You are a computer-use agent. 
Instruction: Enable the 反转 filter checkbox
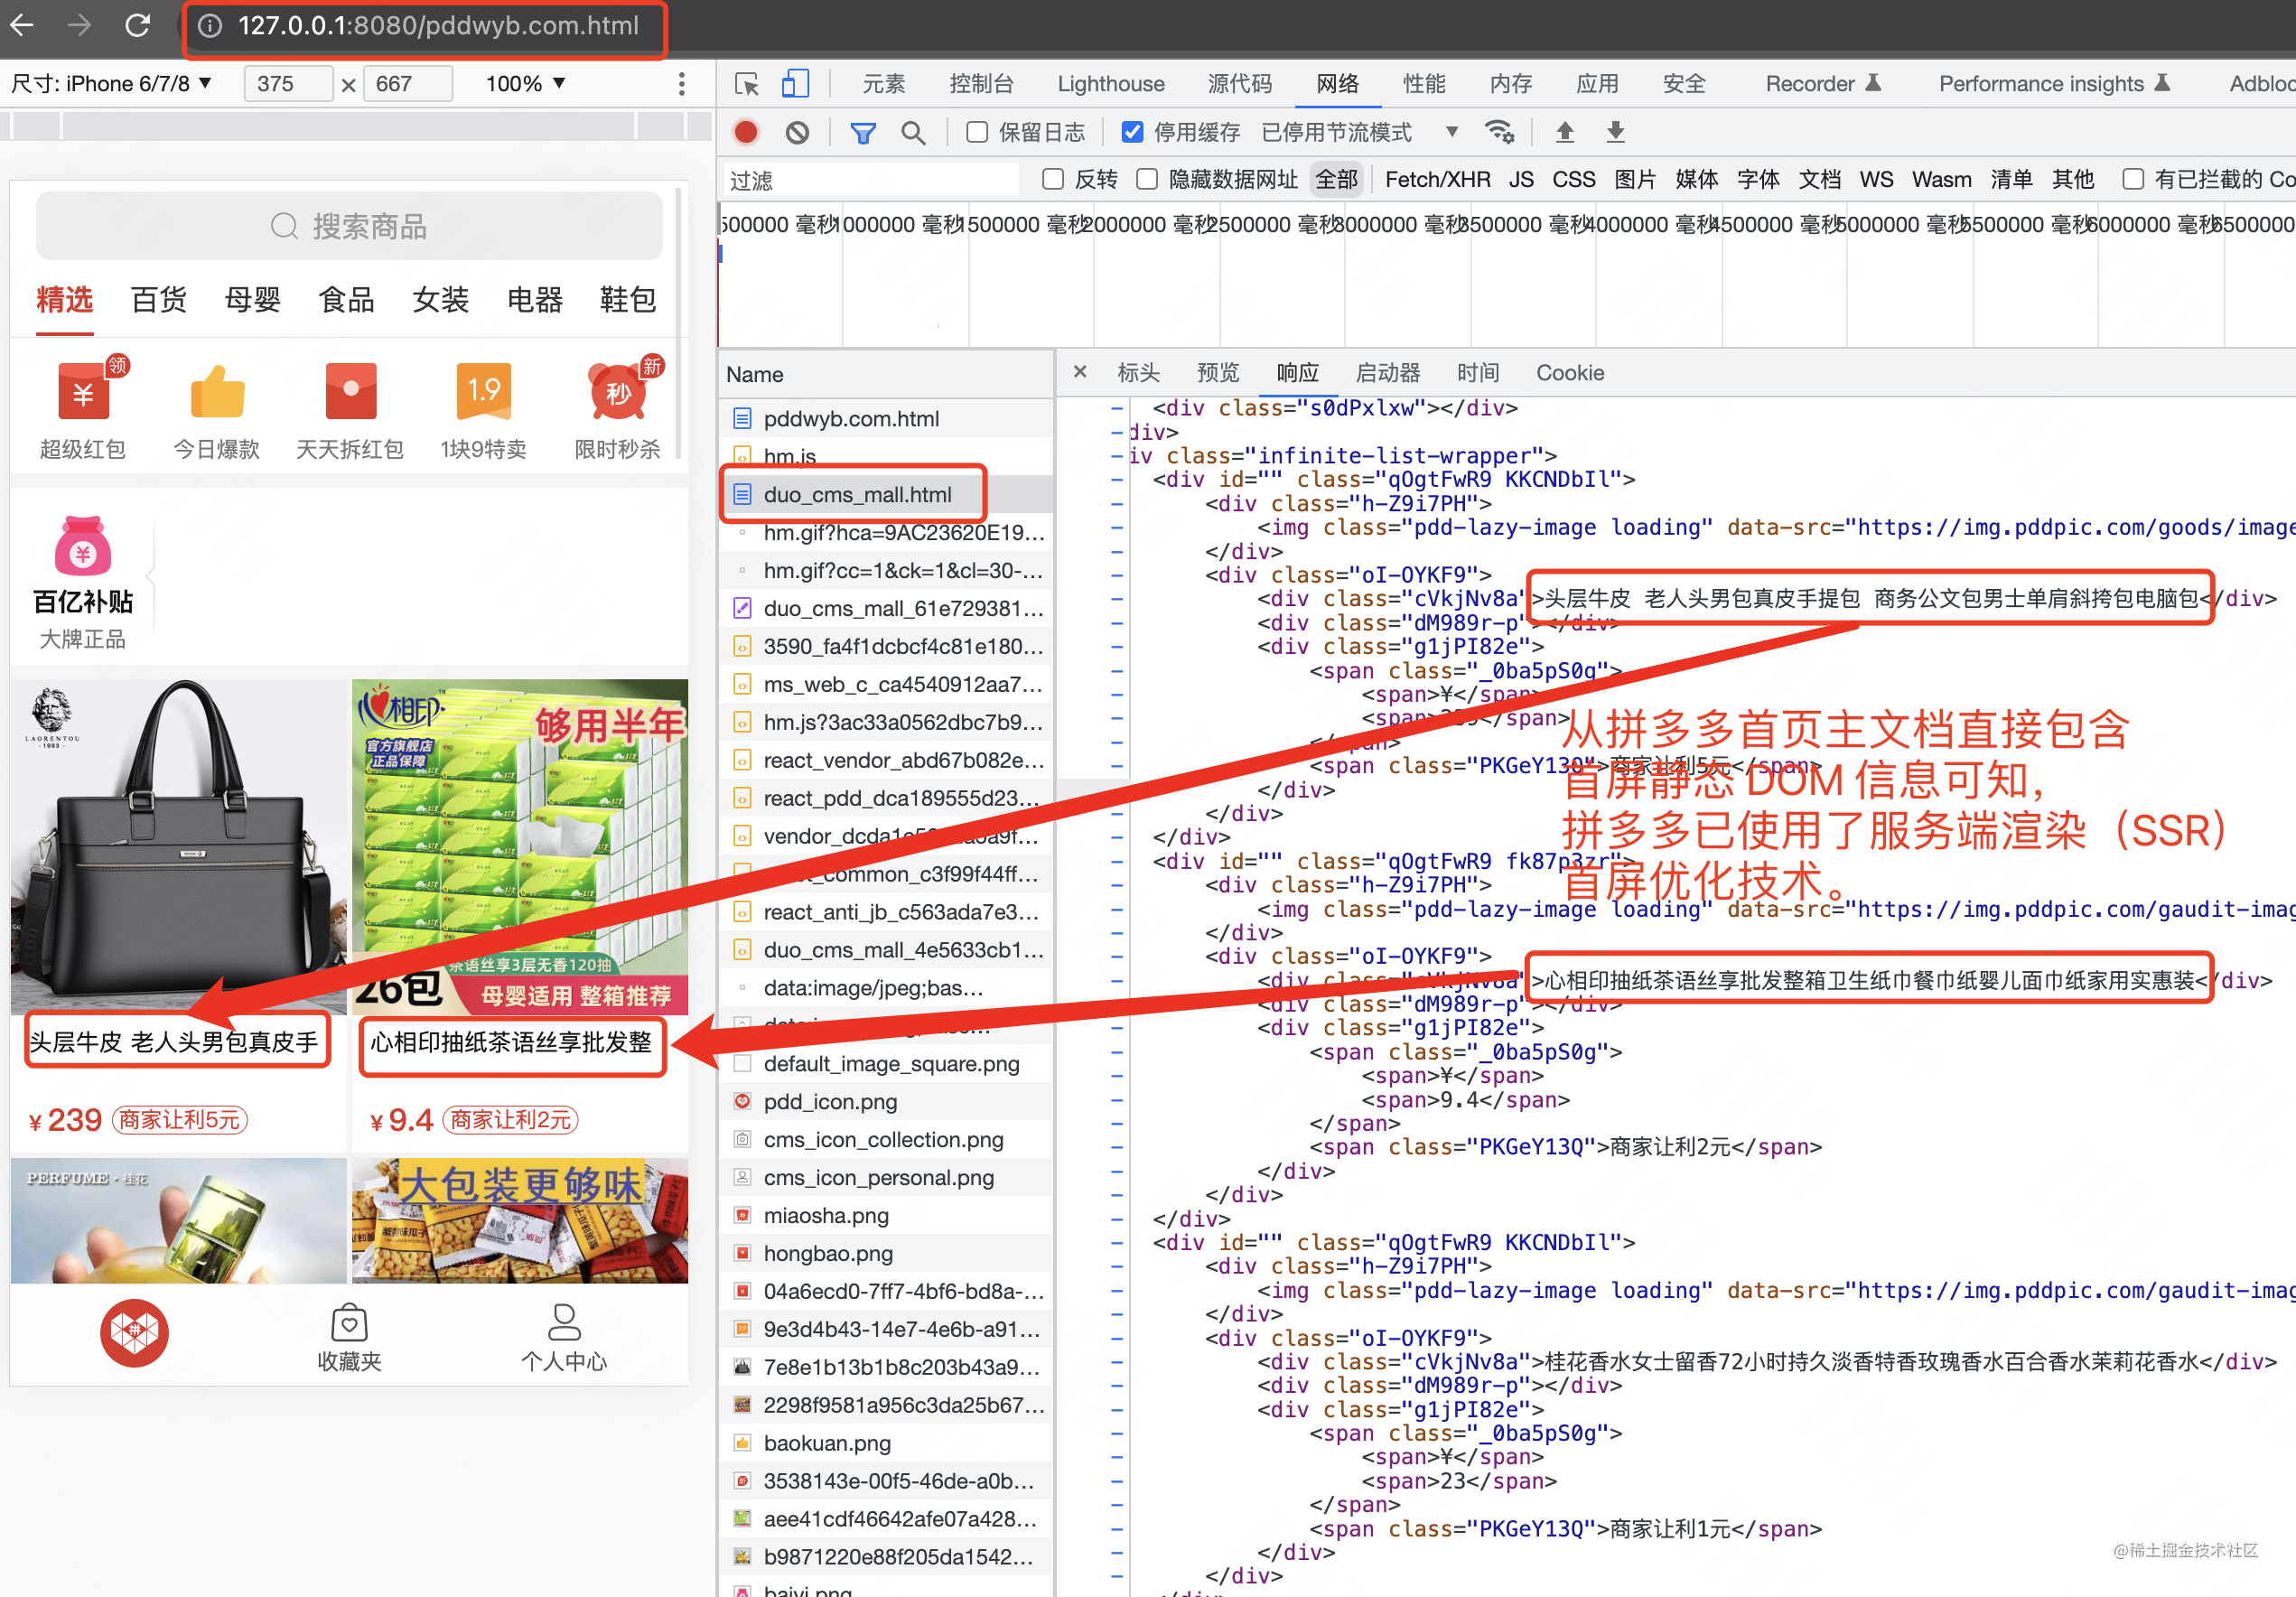tap(1052, 179)
